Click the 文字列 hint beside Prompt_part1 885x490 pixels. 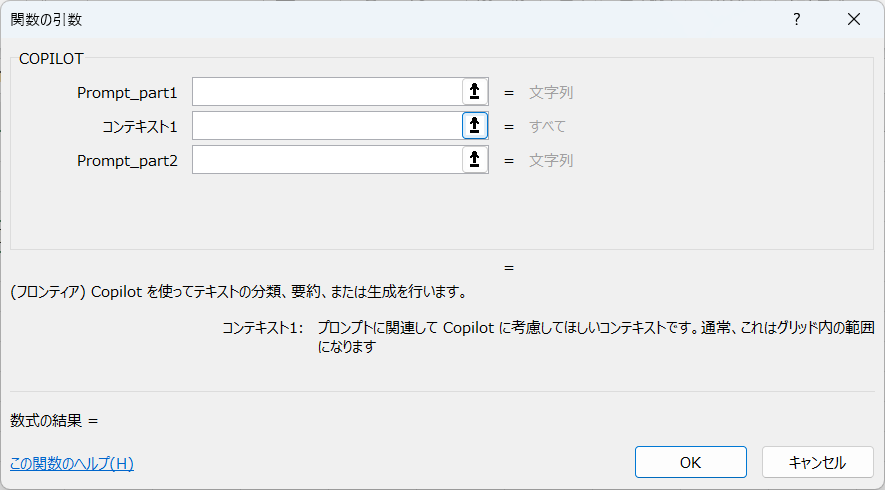(551, 93)
